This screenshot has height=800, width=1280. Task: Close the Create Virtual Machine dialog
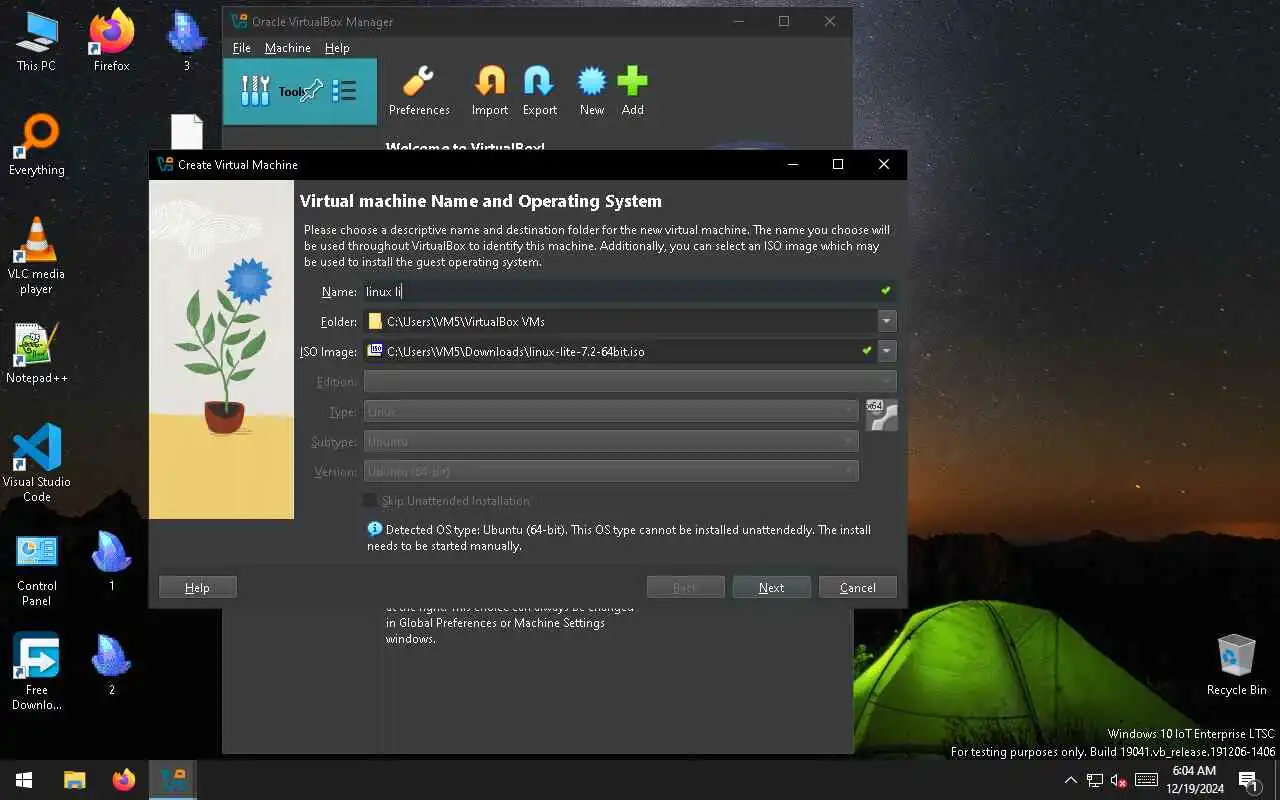pyautogui.click(x=883, y=164)
